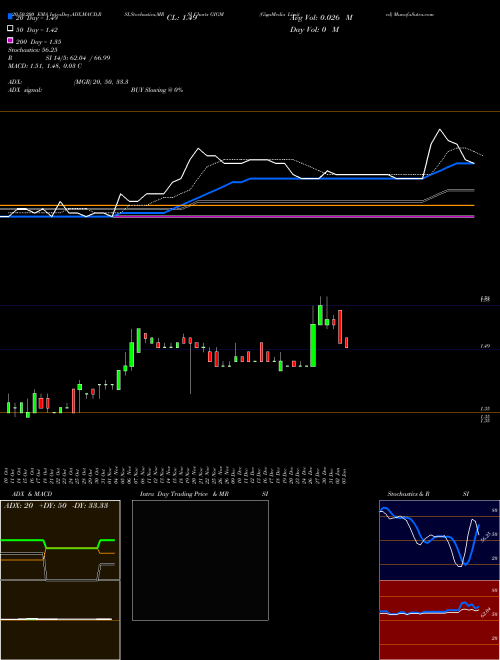500x660 pixels.
Task: Click 'ADX: 20 +DY: 50 -DY: 33.33' header
Action: [x=56, y=506]
